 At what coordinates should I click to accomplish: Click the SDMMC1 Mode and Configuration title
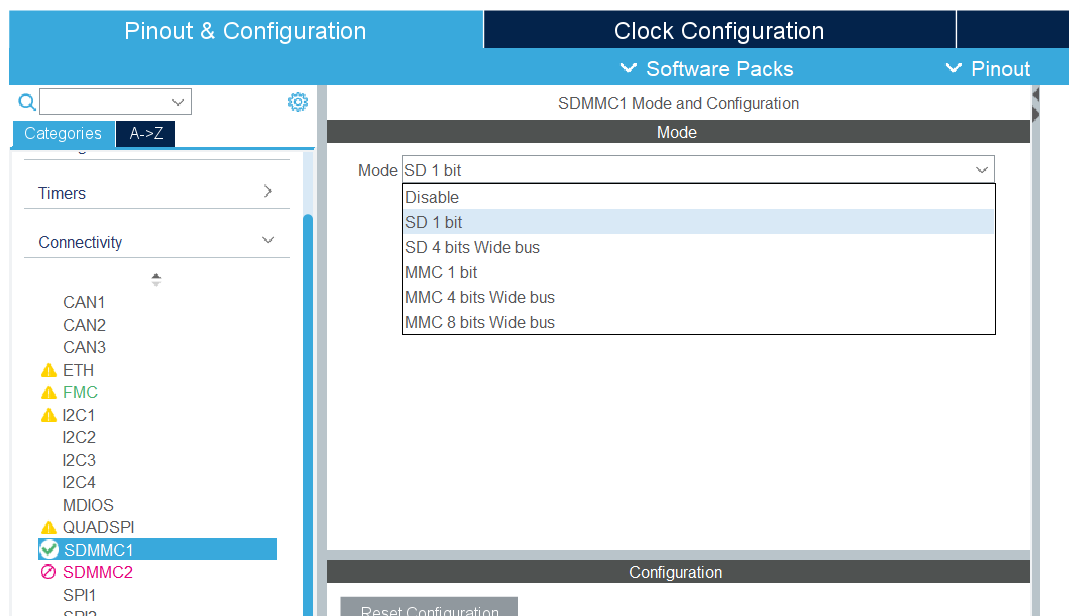click(678, 104)
